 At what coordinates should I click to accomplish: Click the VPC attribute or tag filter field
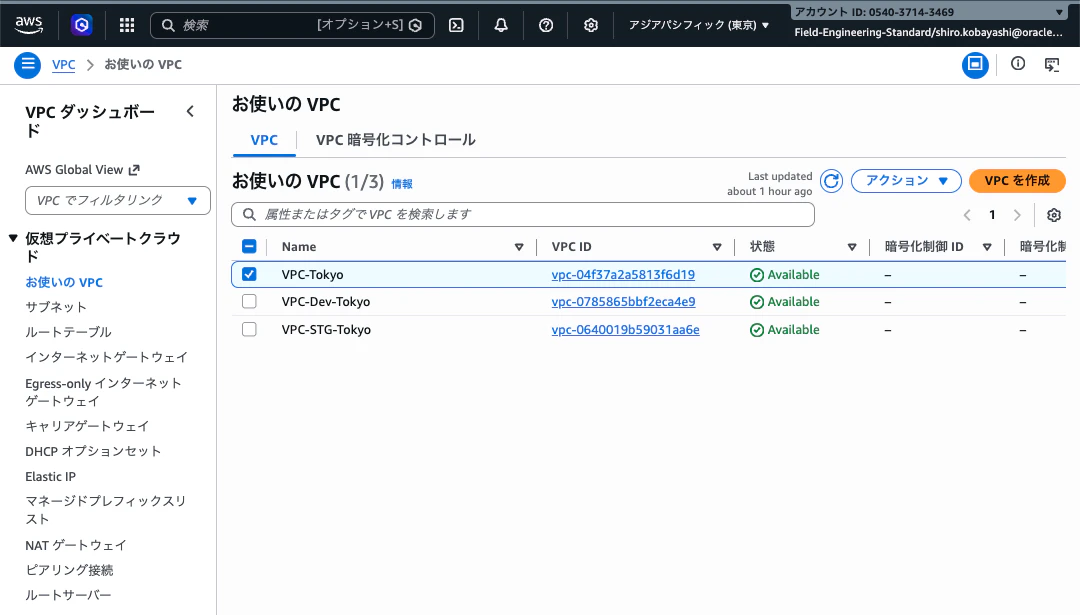(x=523, y=214)
